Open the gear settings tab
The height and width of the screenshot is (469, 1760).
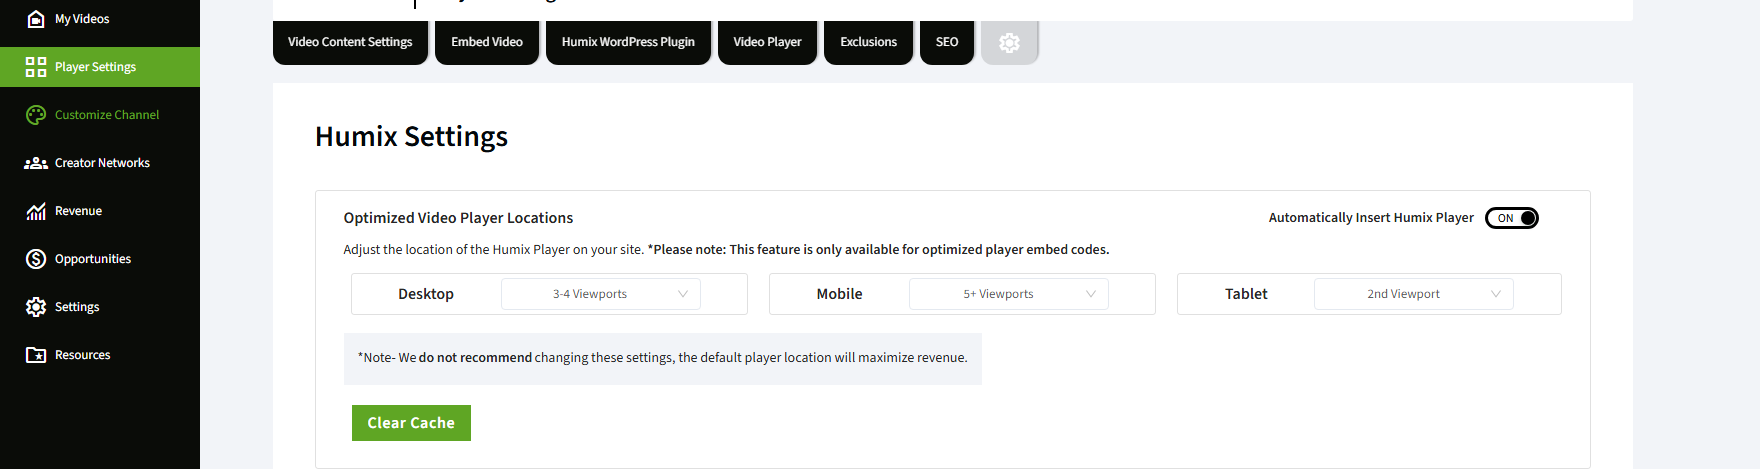click(x=1009, y=43)
